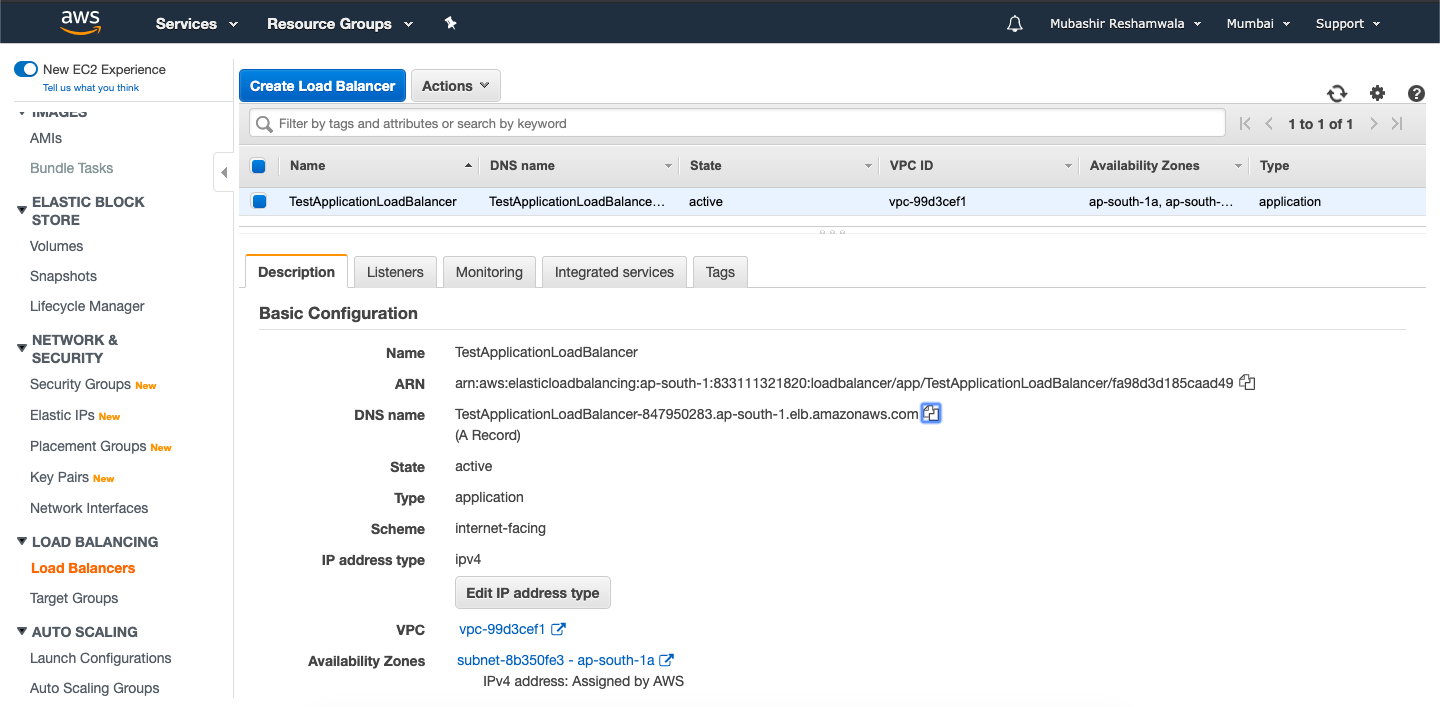This screenshot has height=707, width=1440.
Task: Copy the ARN to clipboard
Action: tap(1247, 382)
